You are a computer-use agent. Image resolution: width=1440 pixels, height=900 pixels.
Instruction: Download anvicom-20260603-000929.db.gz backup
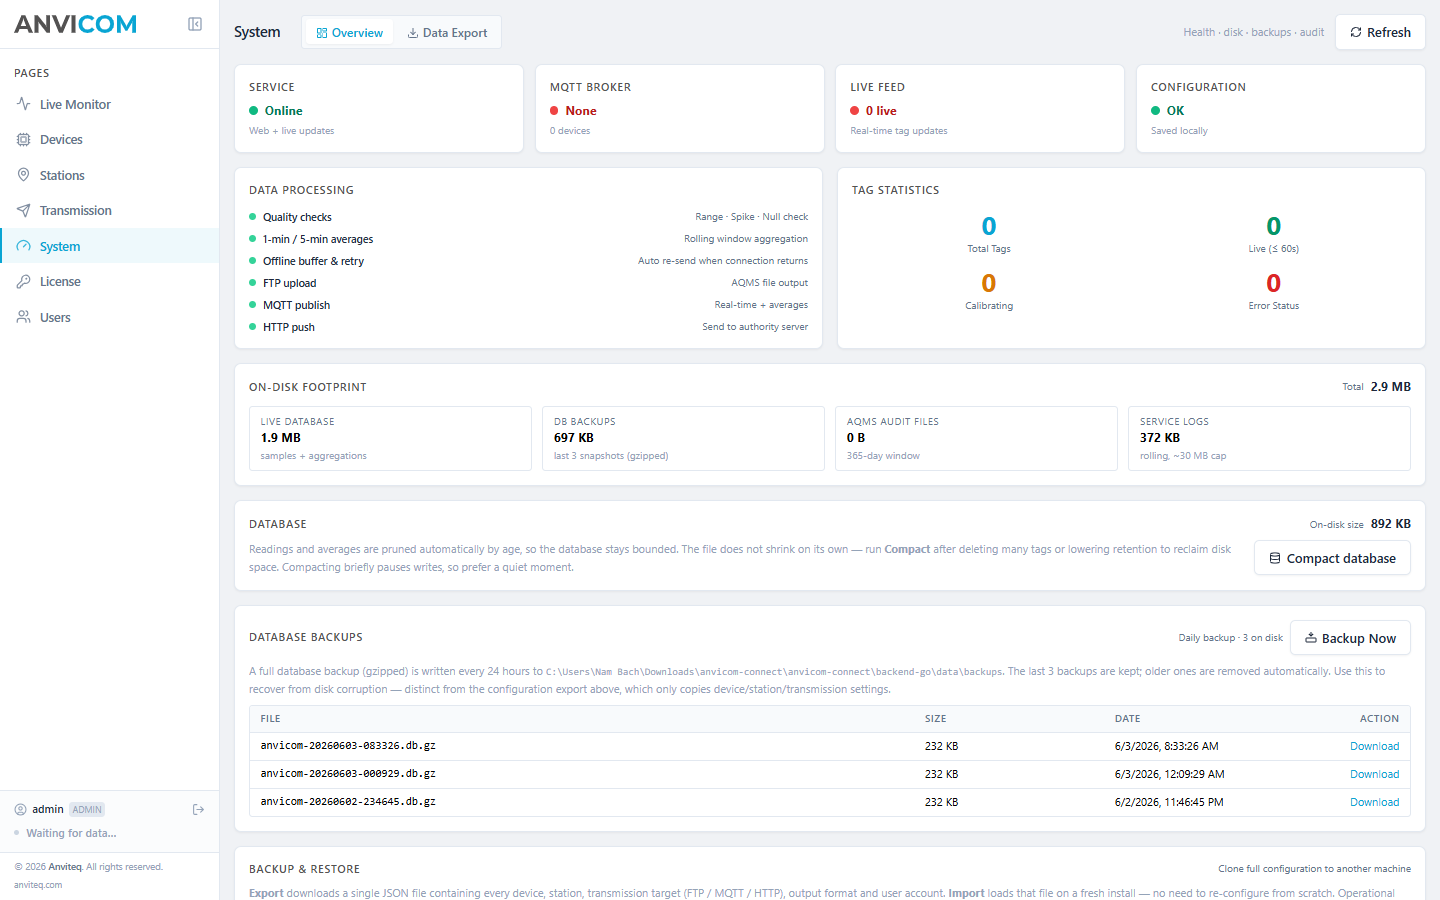point(1374,774)
